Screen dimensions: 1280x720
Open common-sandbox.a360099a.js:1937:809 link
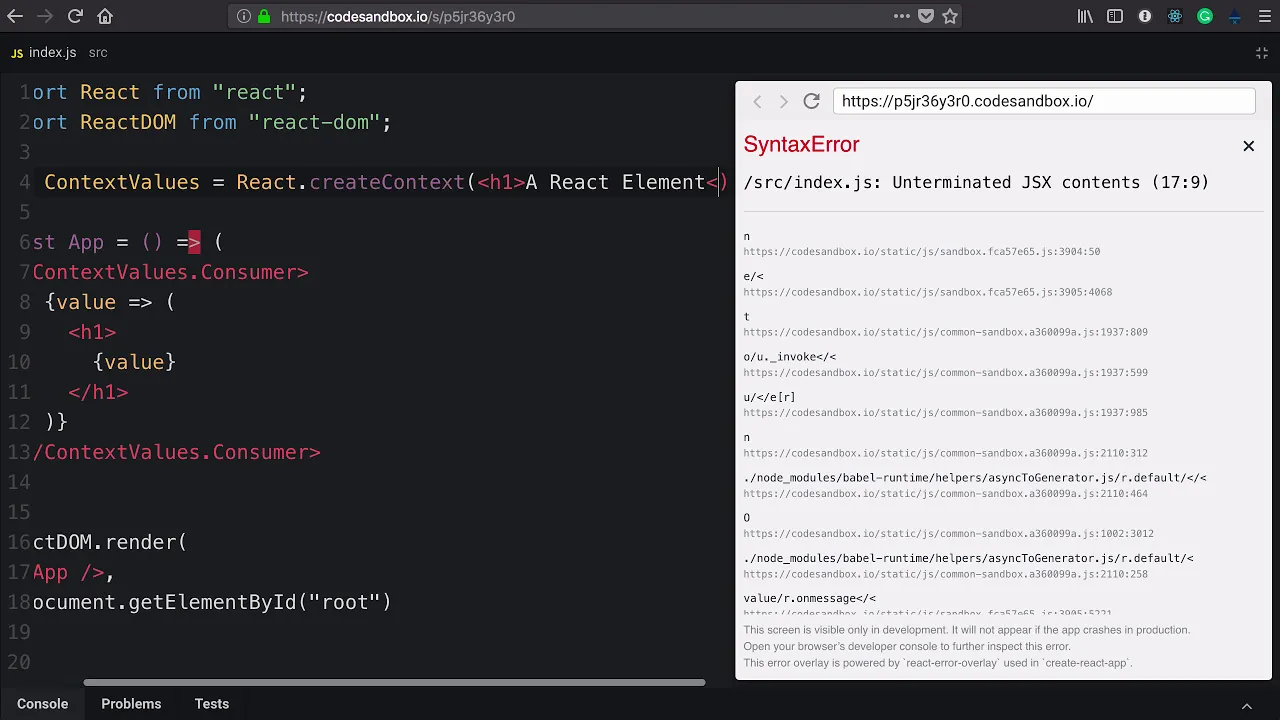[x=945, y=332]
